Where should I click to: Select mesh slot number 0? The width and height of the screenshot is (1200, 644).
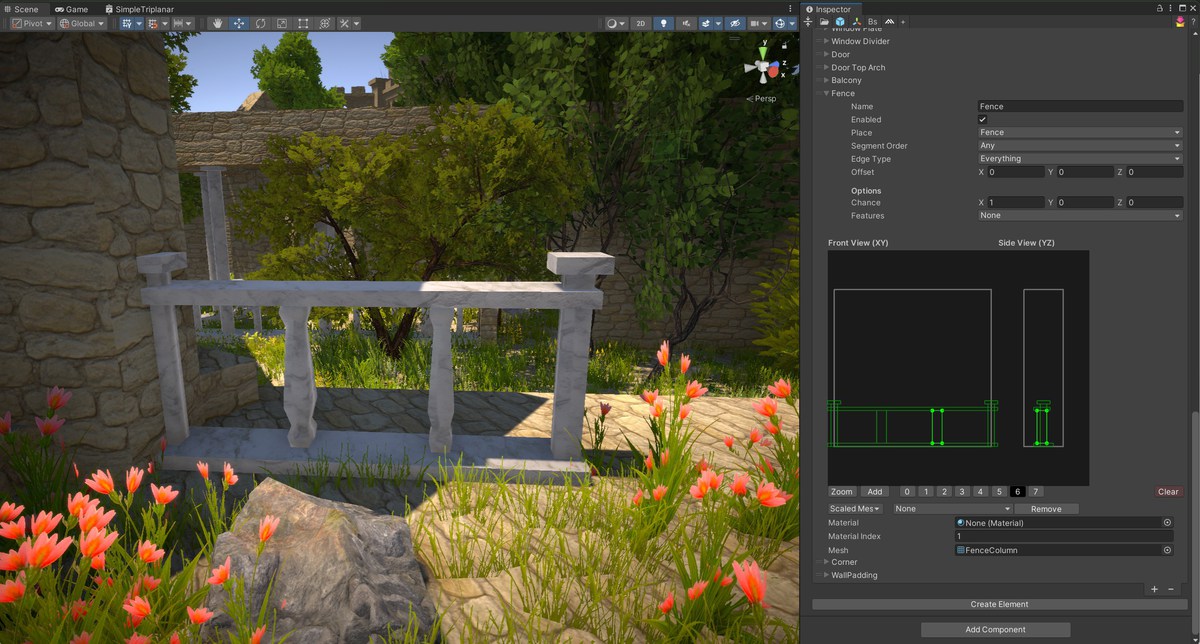click(x=907, y=492)
